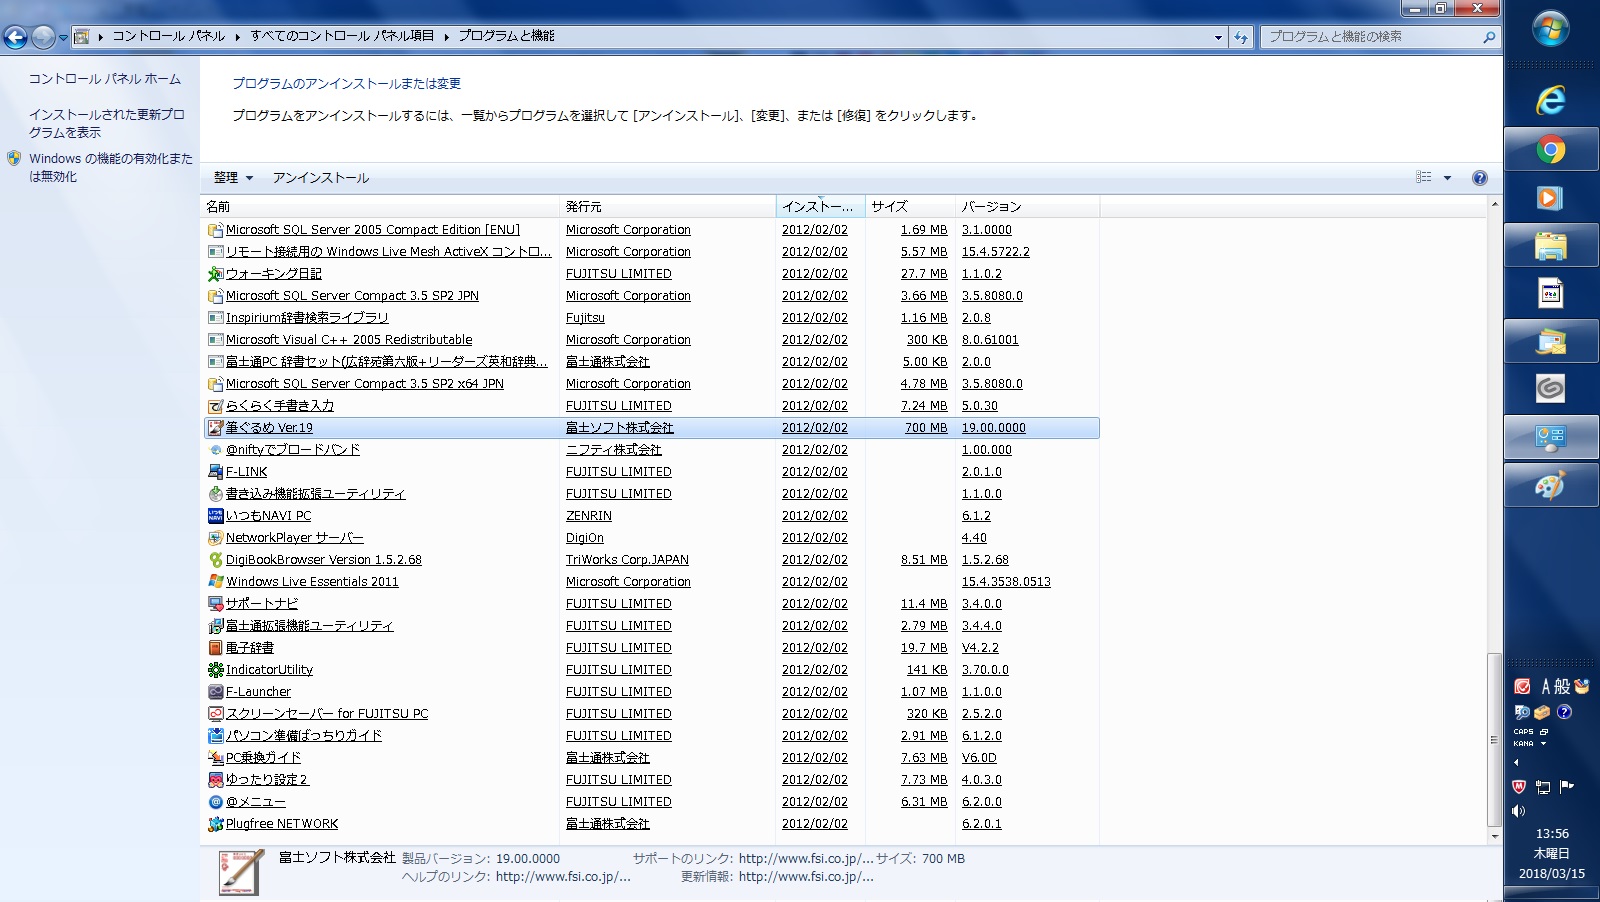Open the インストールされた更新プログラムを表示 link
The image size is (1600, 902).
pos(106,123)
